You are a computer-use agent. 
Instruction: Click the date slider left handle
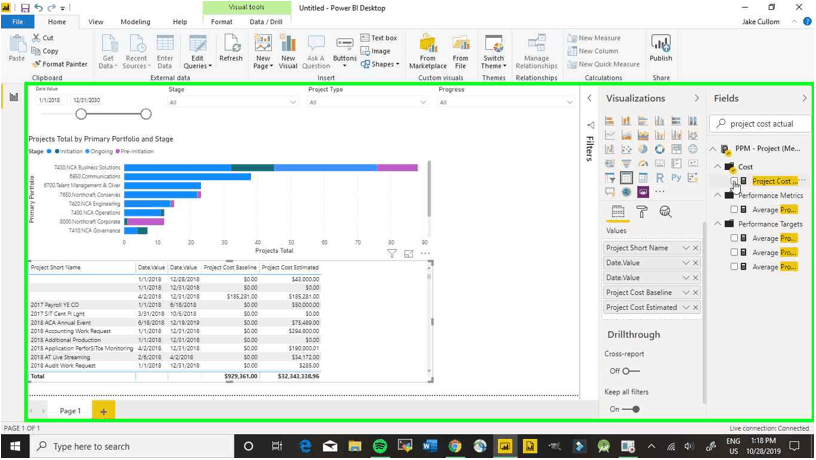click(x=81, y=114)
